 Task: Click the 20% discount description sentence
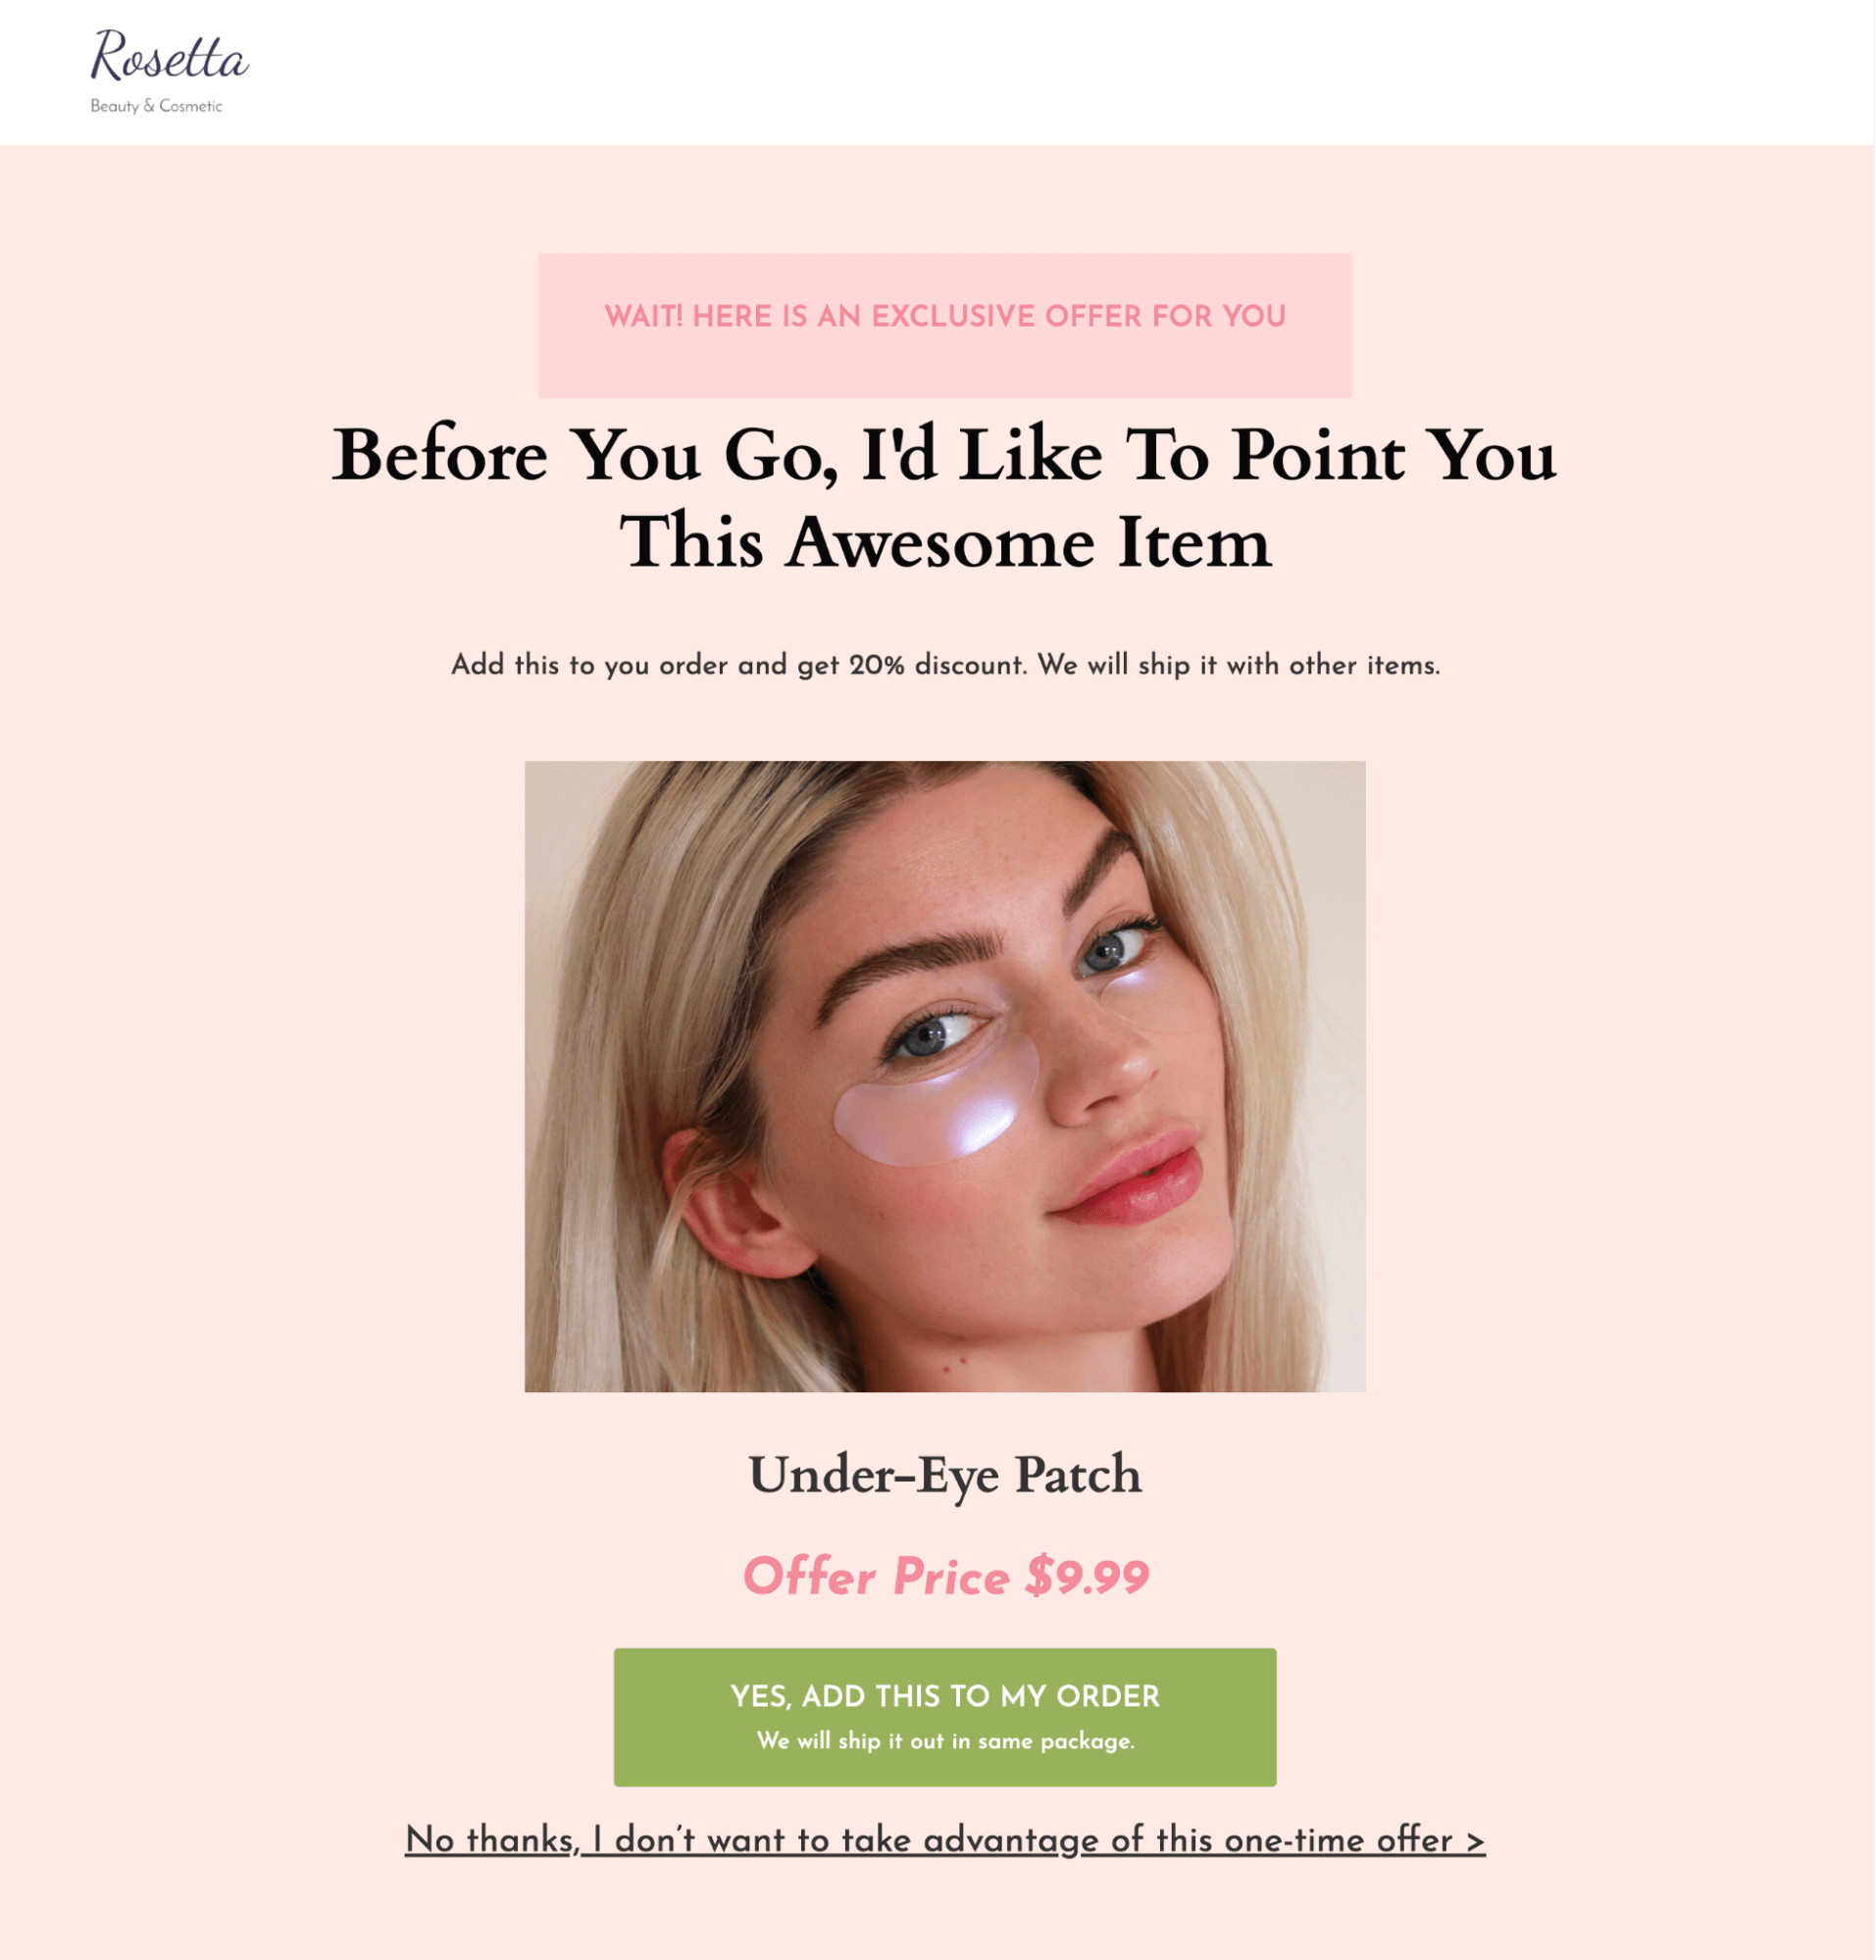[x=945, y=665]
